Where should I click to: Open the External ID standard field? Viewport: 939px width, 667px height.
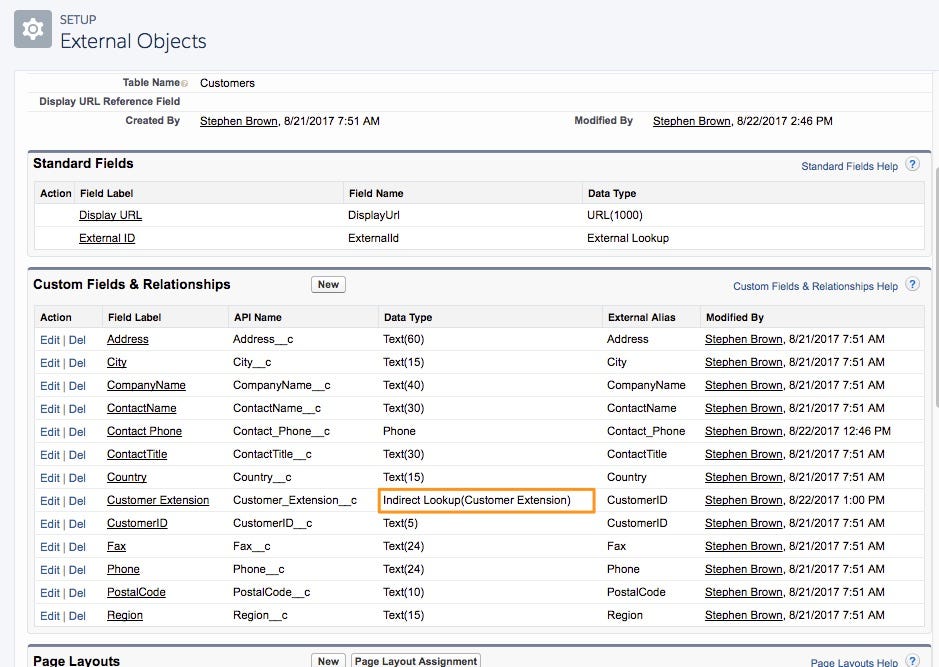point(107,238)
